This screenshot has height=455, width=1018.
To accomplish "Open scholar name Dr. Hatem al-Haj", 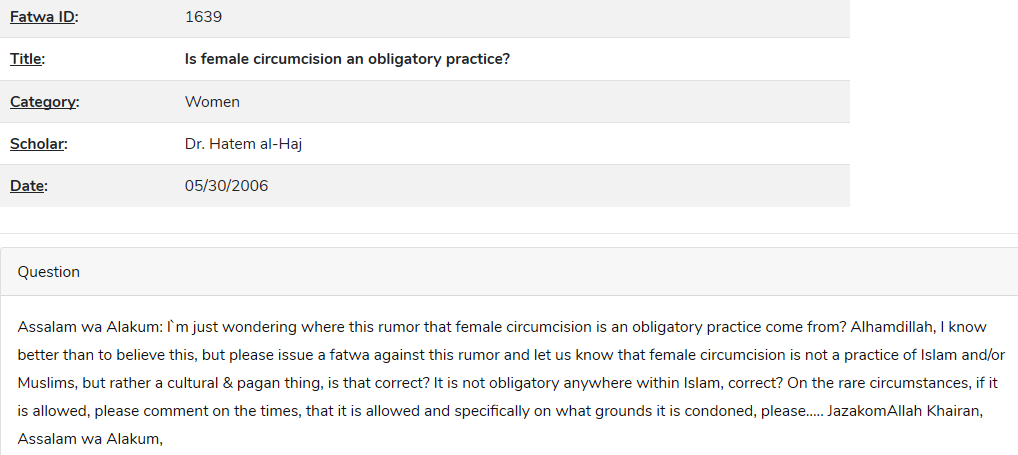I will 243,144.
